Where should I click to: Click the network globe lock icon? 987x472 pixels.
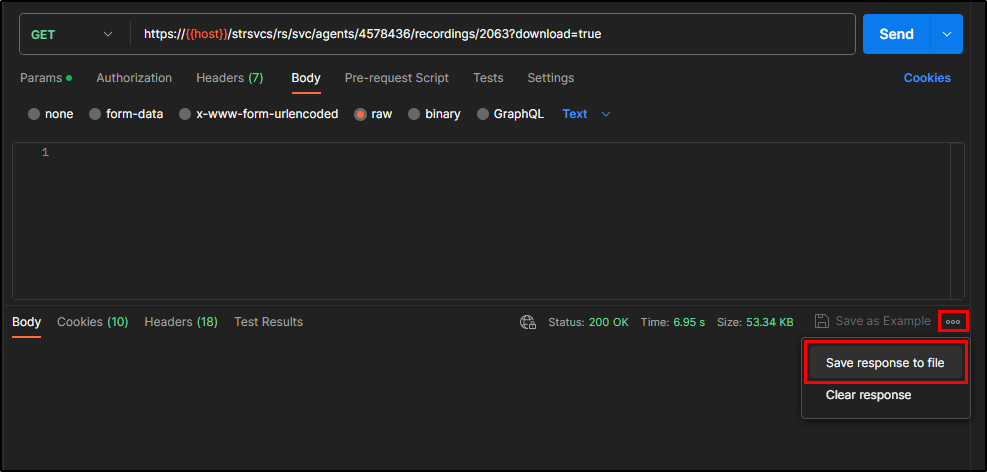coord(527,322)
